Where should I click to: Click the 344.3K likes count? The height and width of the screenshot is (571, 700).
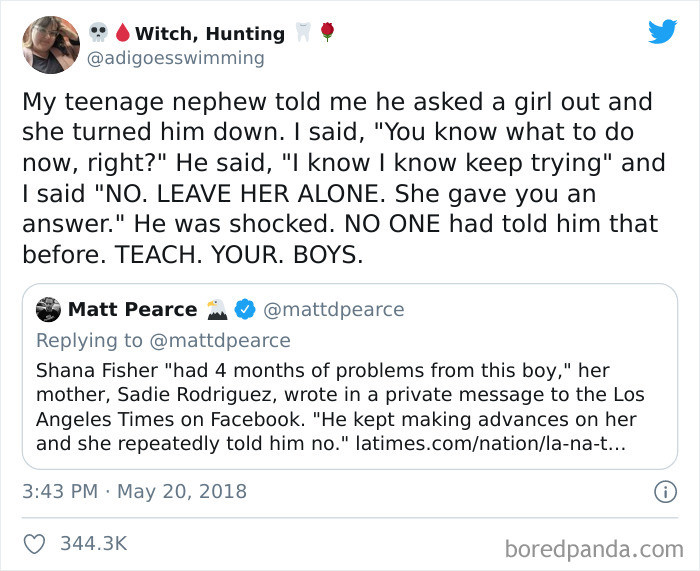95,543
